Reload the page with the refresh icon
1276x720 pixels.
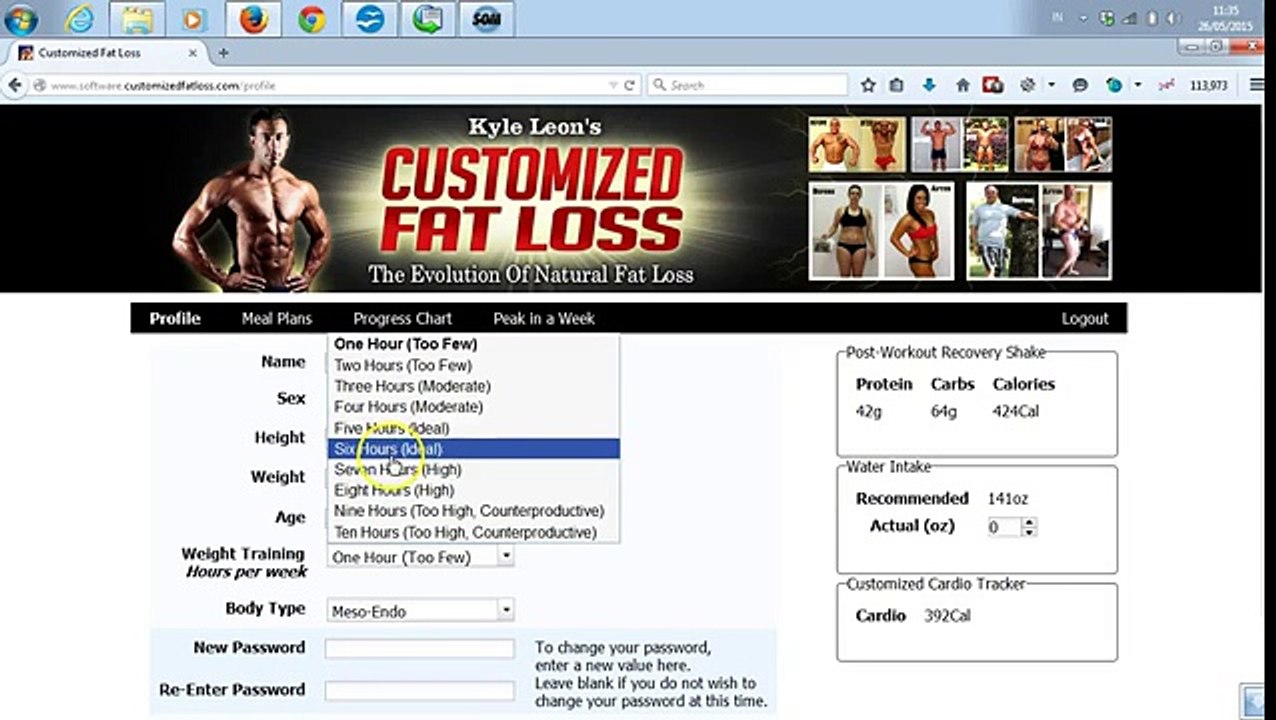tap(630, 86)
